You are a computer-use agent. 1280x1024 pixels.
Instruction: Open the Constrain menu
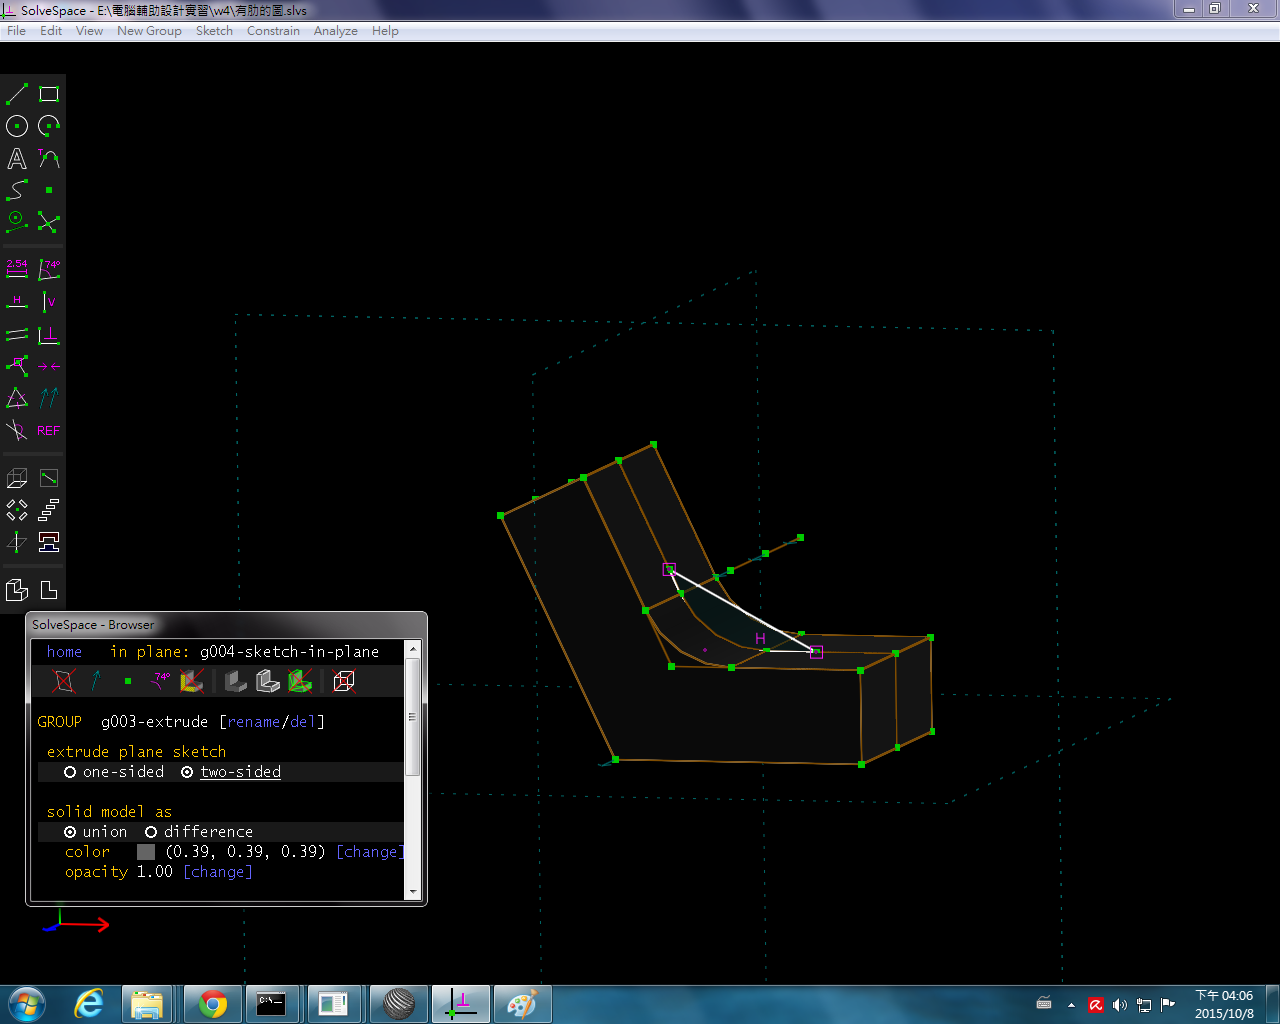pos(273,31)
